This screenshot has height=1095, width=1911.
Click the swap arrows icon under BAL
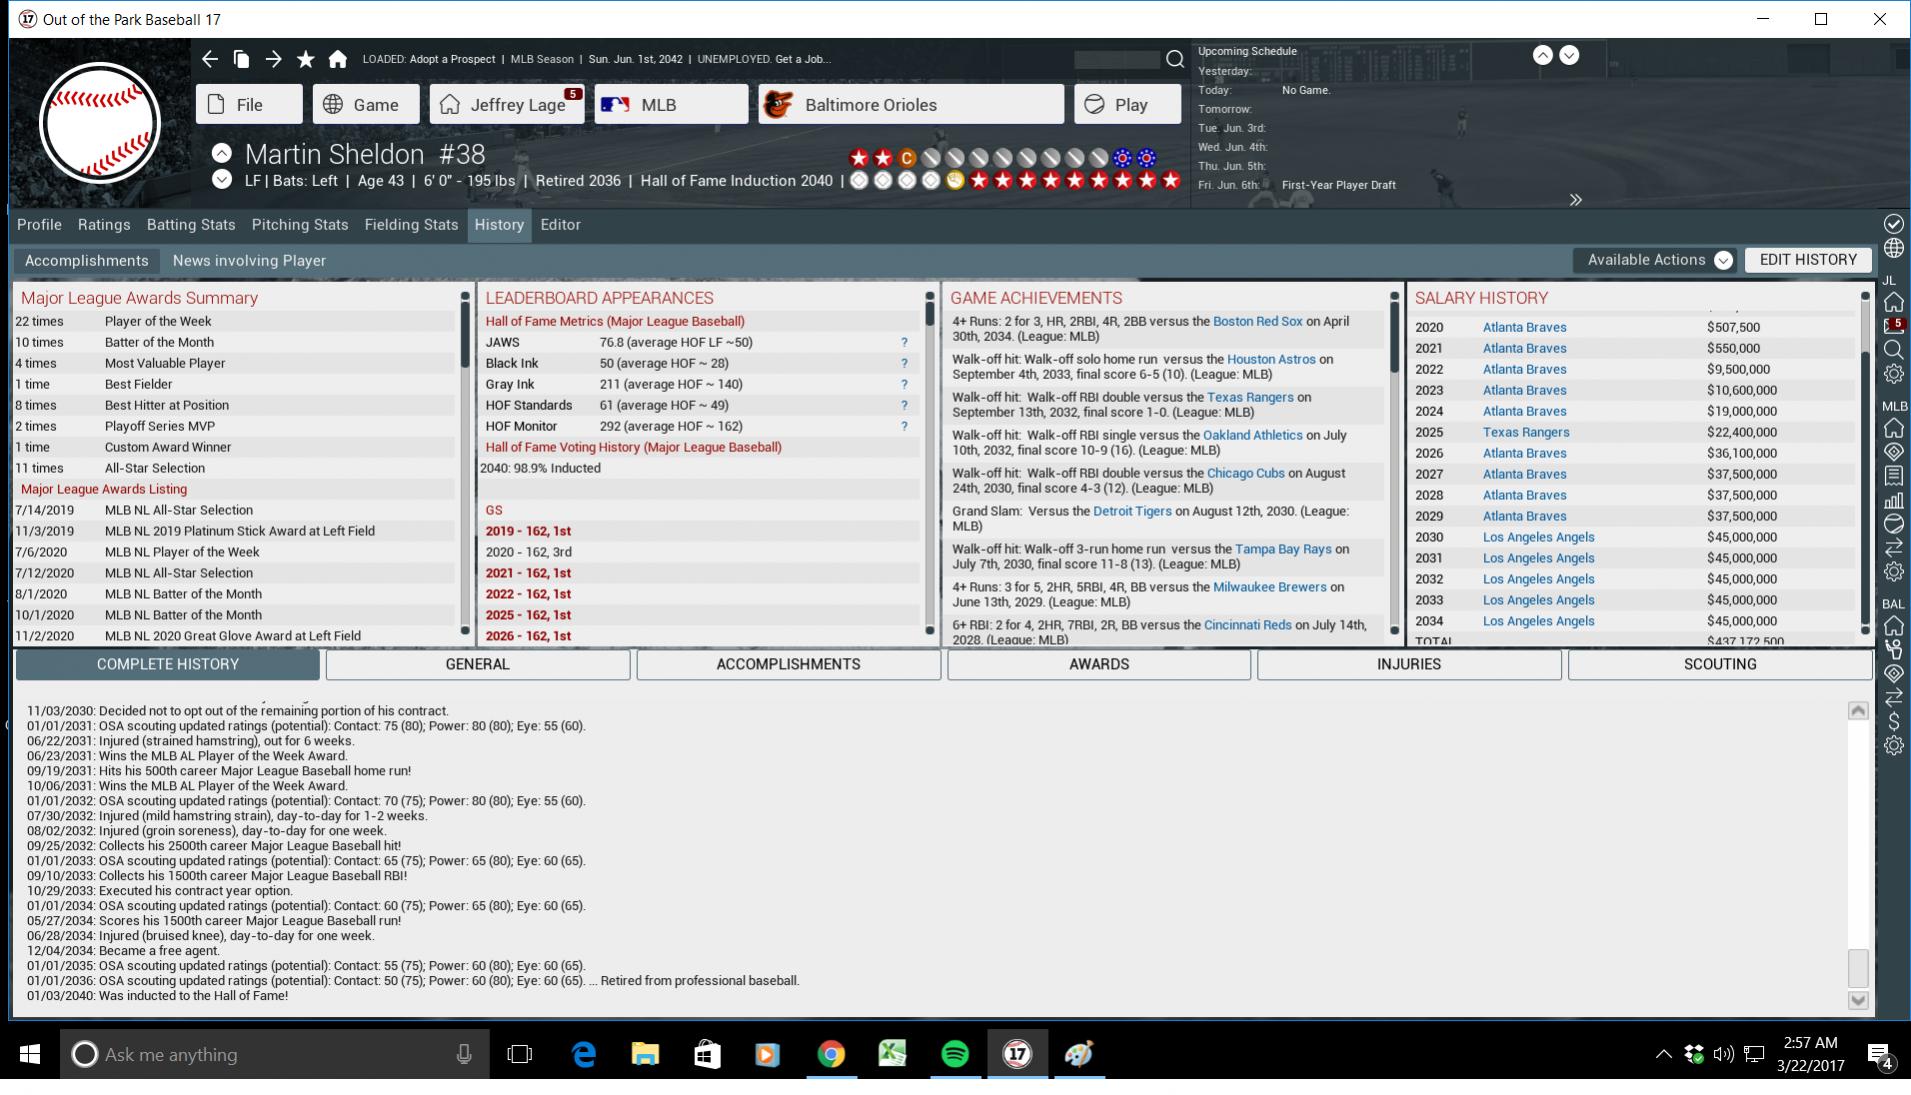pyautogui.click(x=1893, y=697)
